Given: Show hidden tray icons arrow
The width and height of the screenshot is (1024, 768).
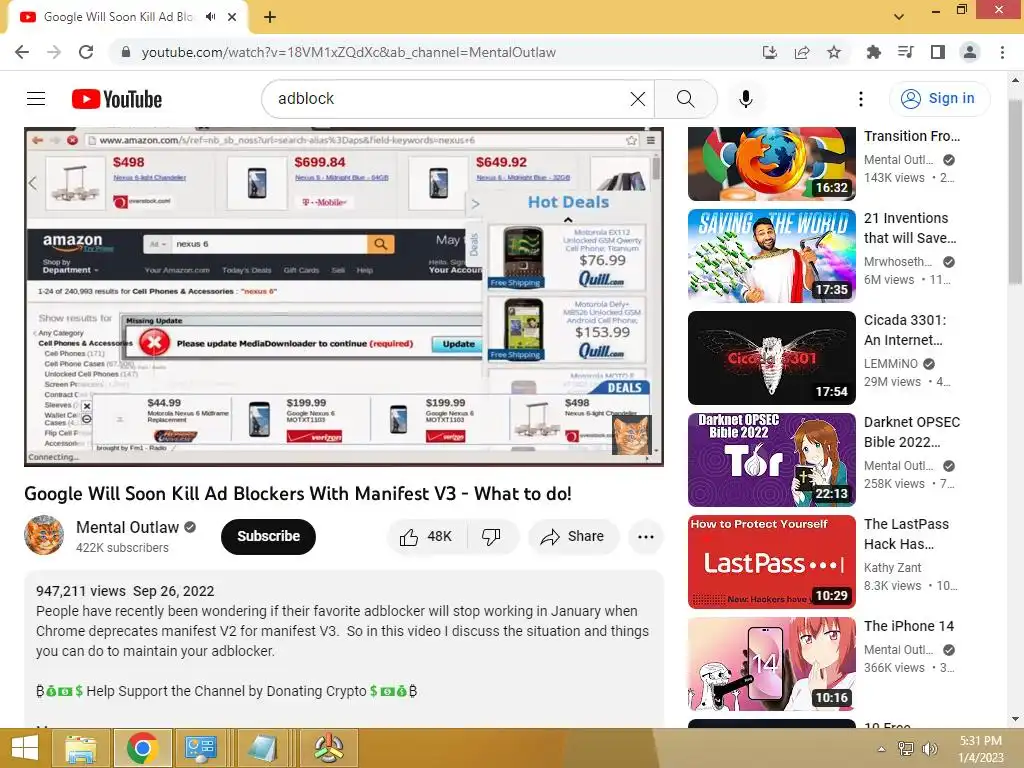Looking at the screenshot, I should (881, 749).
